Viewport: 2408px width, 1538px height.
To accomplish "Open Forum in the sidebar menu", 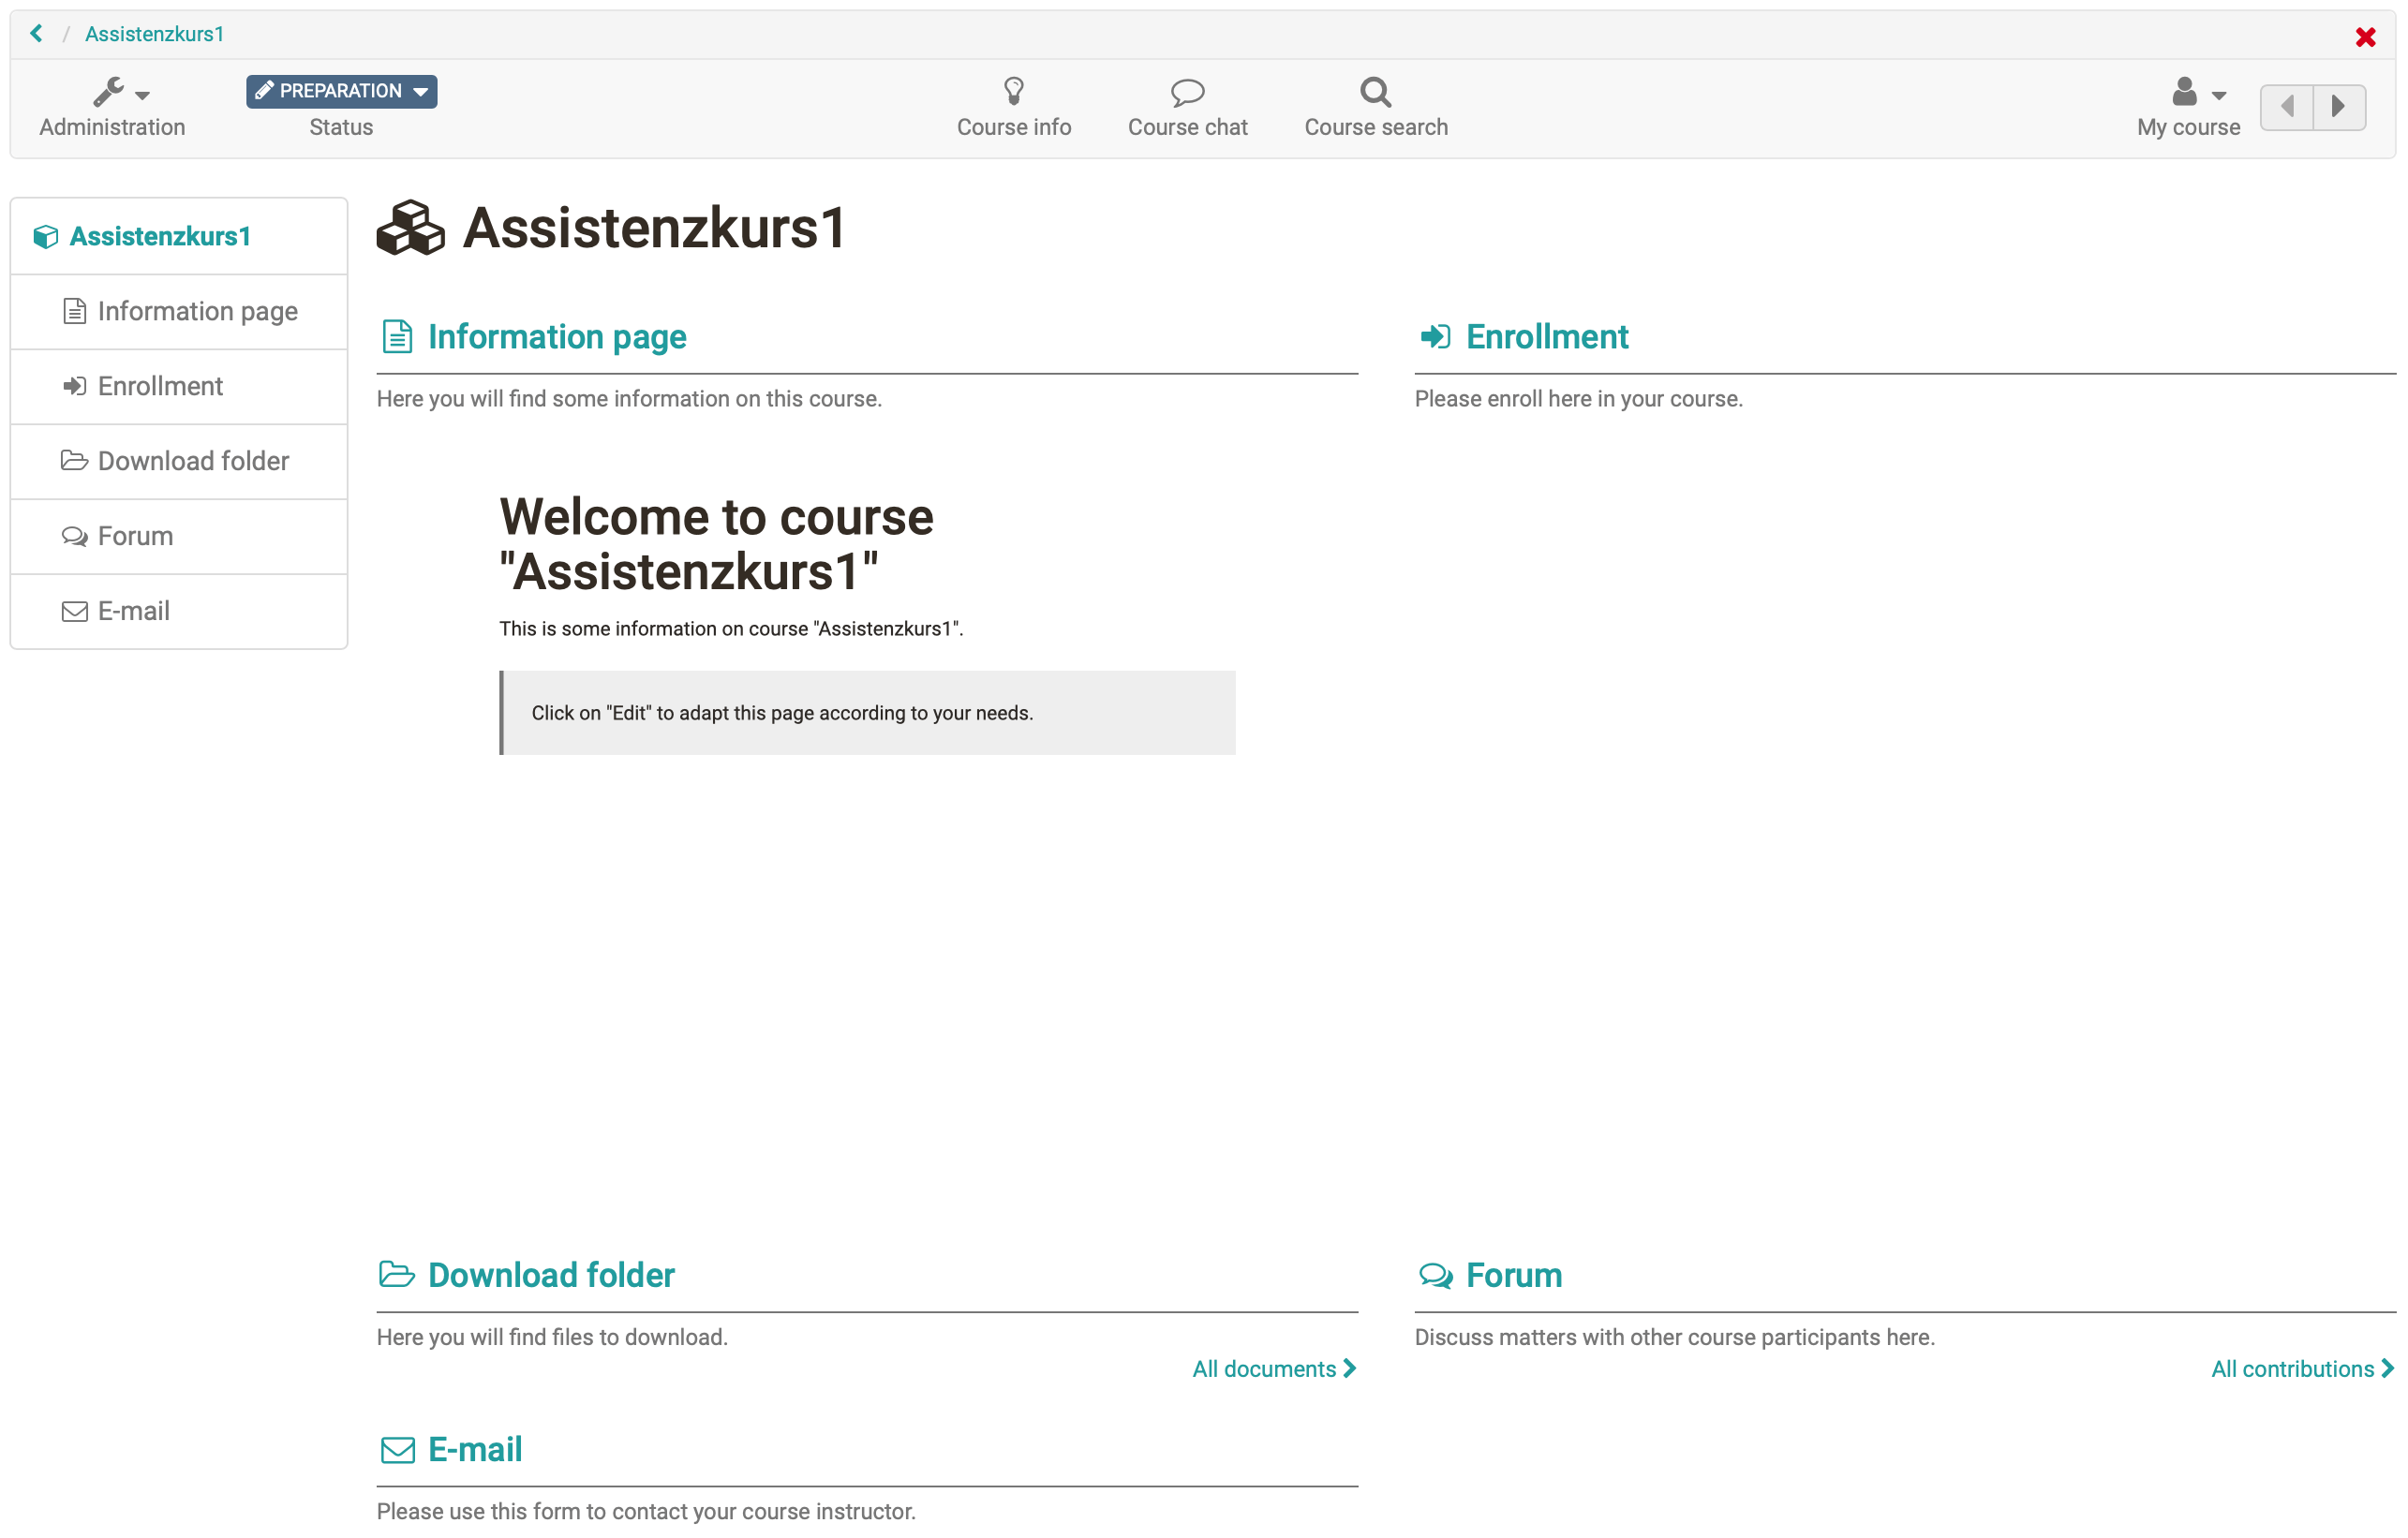I will (135, 536).
